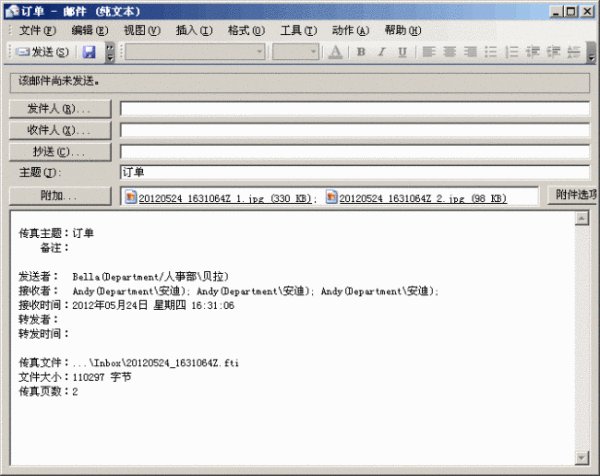The image size is (600, 476).
Task: Focus the recipient (收件人) input field
Action: (355, 130)
